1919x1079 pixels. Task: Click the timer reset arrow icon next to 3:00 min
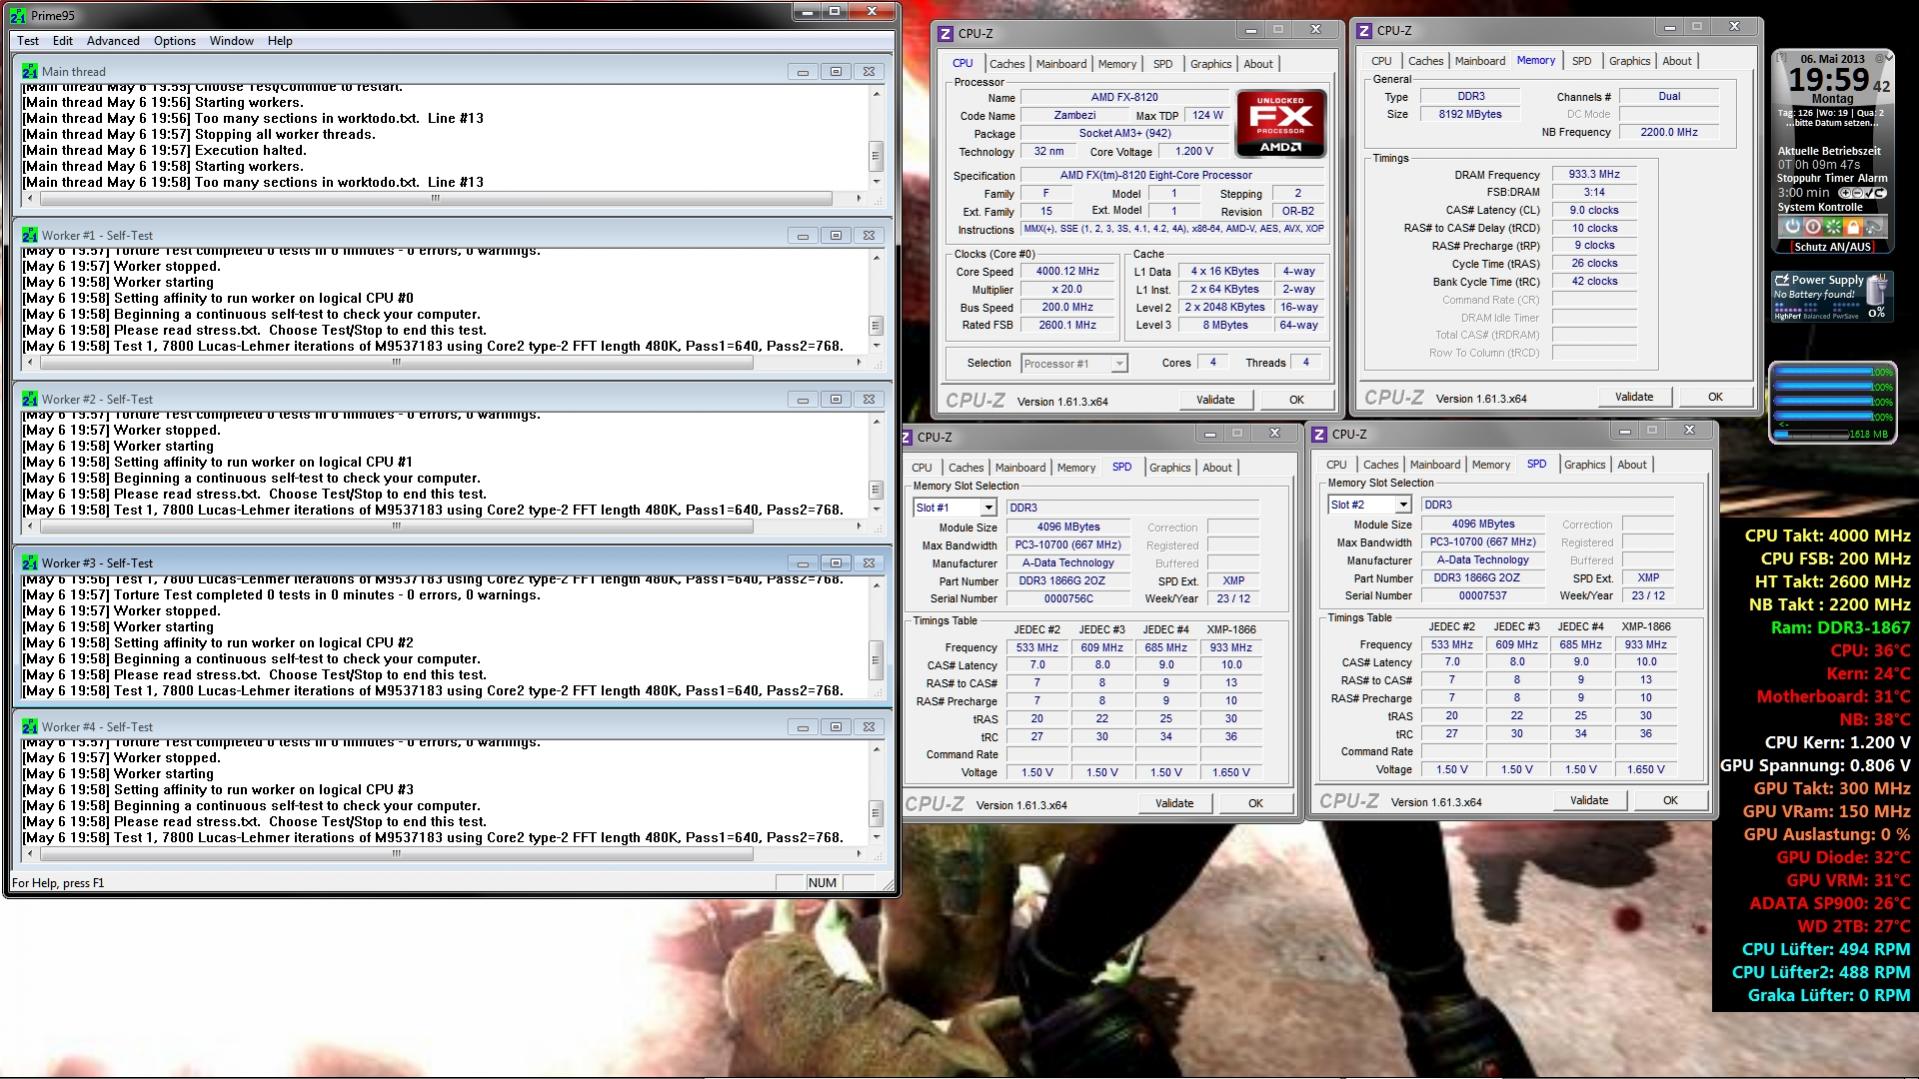coord(1880,193)
